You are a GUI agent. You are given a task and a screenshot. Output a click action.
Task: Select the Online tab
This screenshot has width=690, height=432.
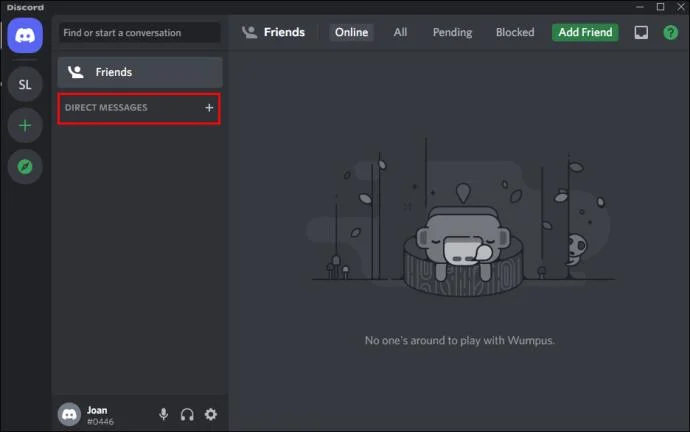(x=351, y=33)
